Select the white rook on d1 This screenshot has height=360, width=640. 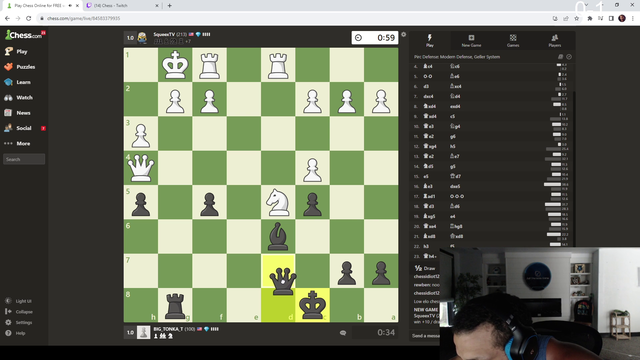point(278,65)
